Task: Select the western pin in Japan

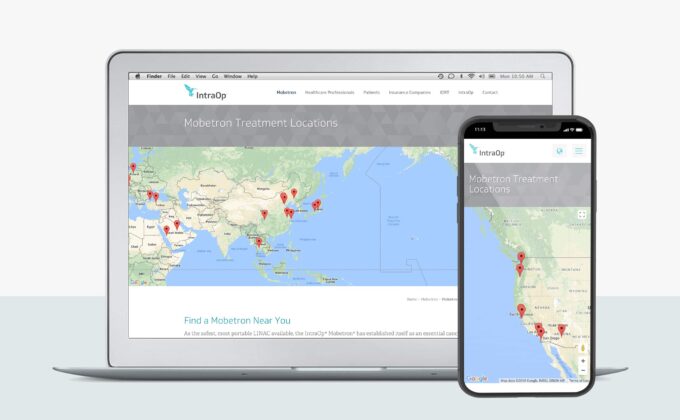Action: click(314, 206)
